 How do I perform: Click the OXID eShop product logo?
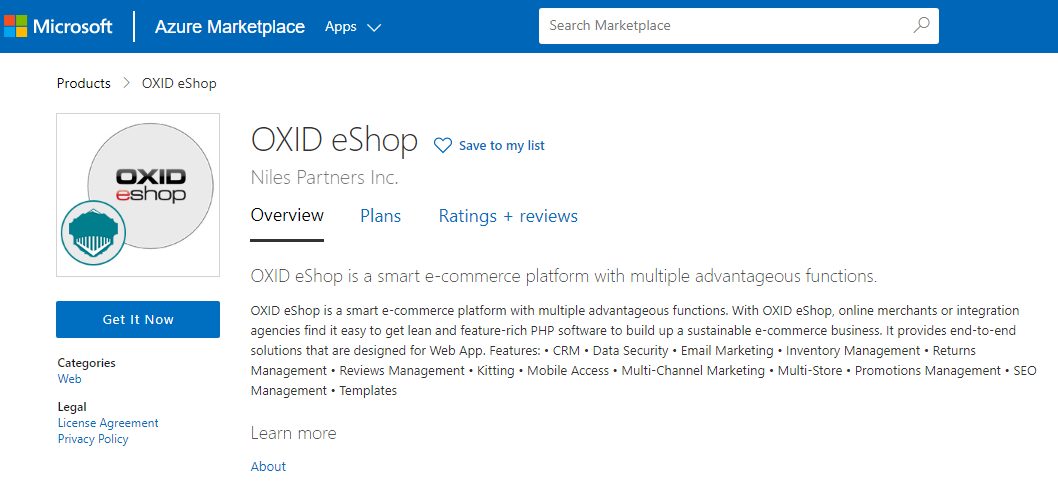point(150,178)
